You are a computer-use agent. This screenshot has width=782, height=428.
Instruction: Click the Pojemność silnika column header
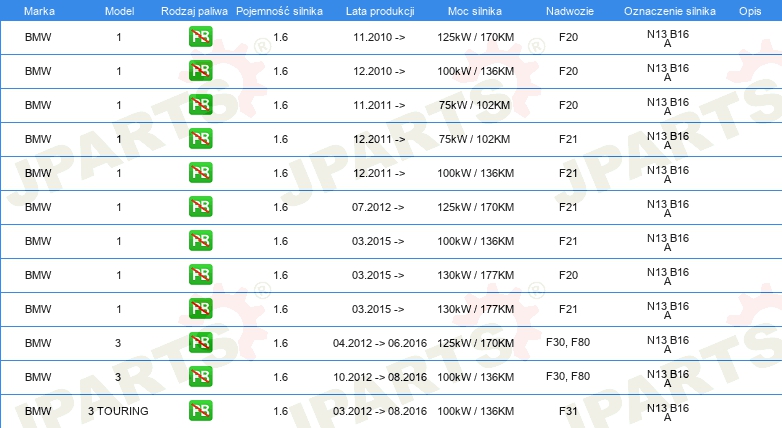(x=279, y=11)
